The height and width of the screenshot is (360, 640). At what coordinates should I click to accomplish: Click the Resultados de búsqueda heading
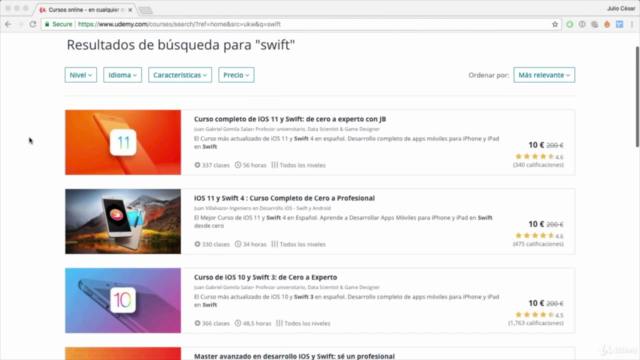[181, 45]
